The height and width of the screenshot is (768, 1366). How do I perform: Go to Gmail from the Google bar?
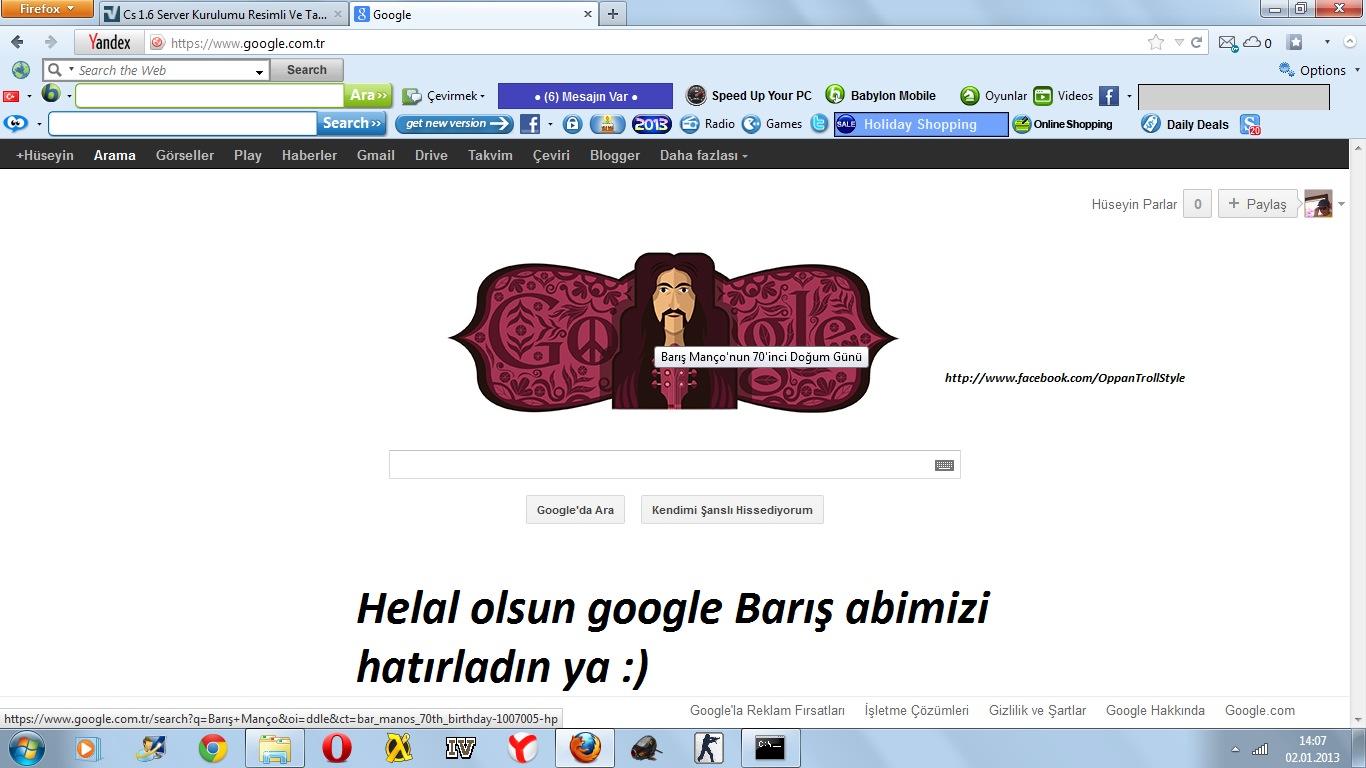[376, 155]
